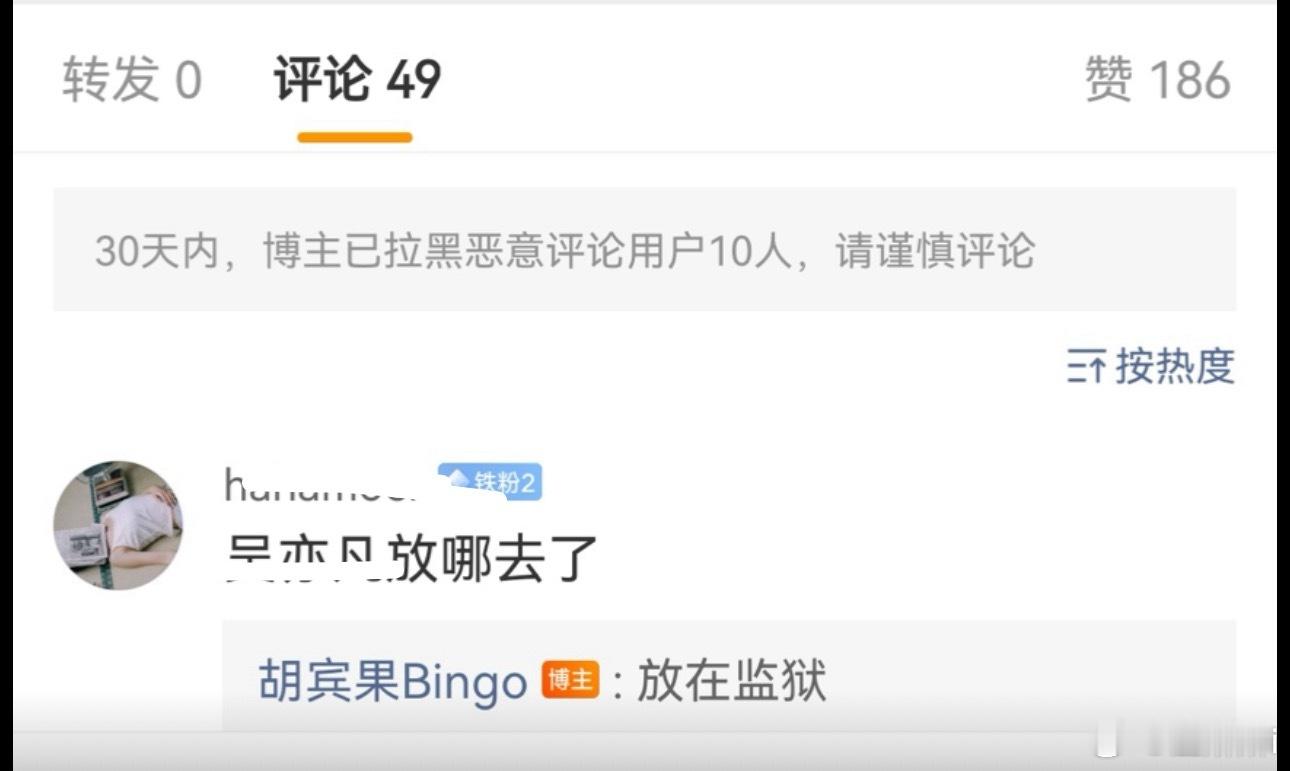Click the blurred watermark at bottom right

coord(1187,745)
